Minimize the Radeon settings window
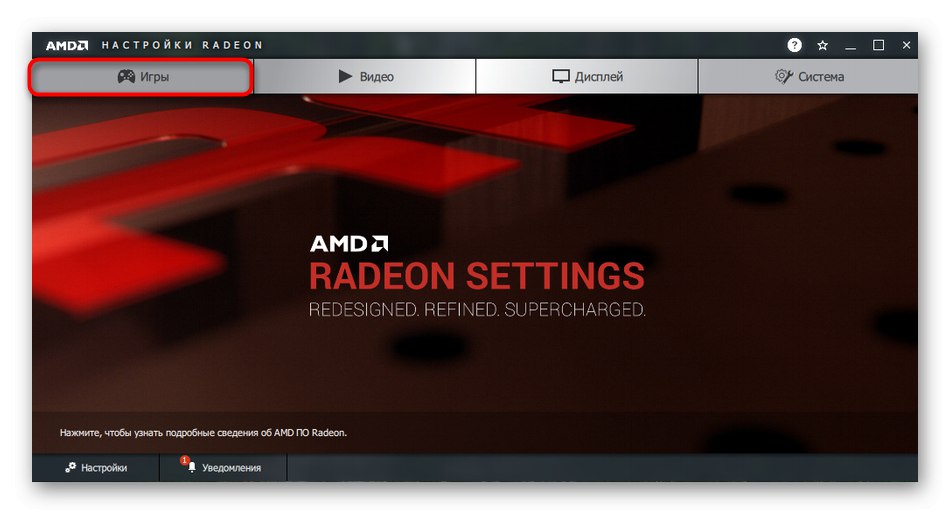Image resolution: width=950 pixels, height=514 pixels. click(x=851, y=45)
